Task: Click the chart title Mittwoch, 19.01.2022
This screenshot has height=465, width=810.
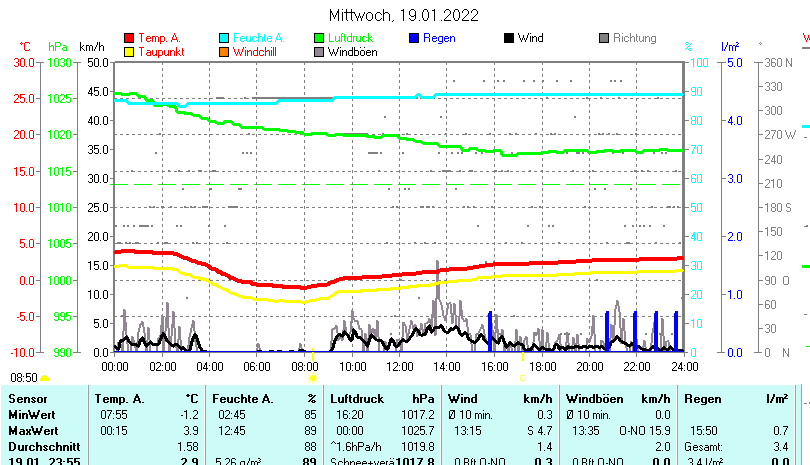Action: pos(403,15)
